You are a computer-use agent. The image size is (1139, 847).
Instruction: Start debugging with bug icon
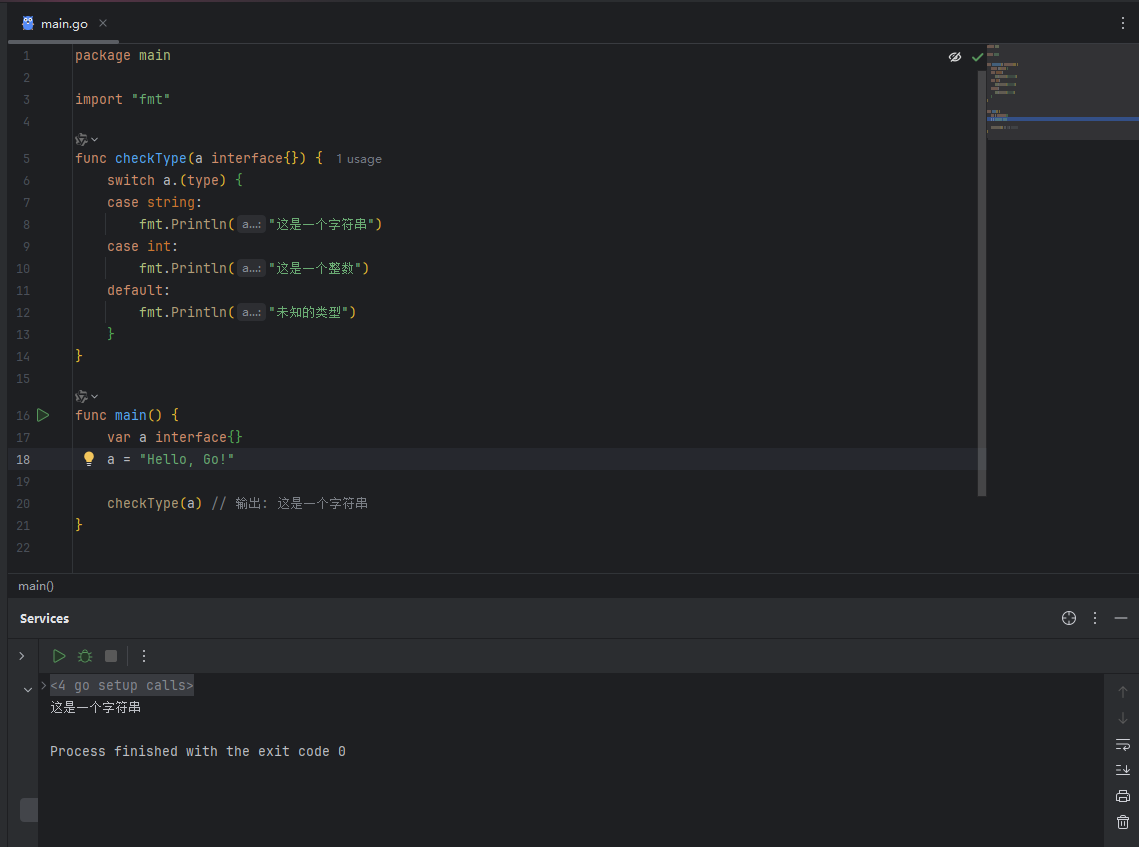tap(85, 656)
